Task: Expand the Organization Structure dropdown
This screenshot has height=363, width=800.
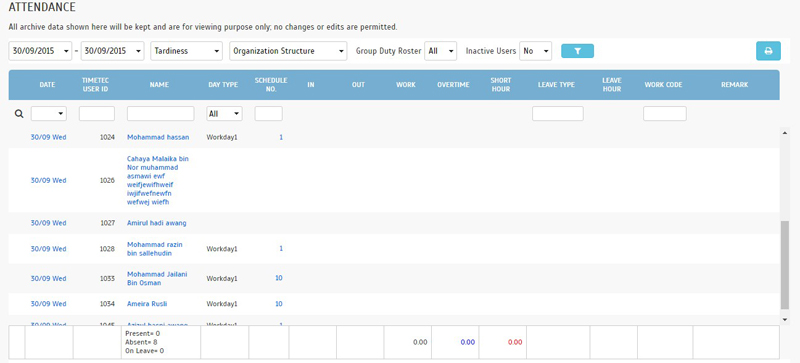Action: tap(288, 51)
